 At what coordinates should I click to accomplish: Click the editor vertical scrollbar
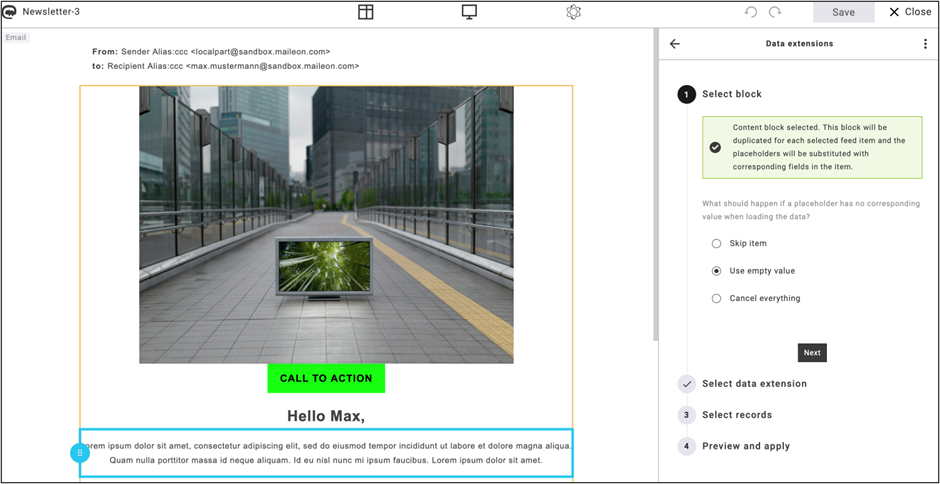pos(656,183)
